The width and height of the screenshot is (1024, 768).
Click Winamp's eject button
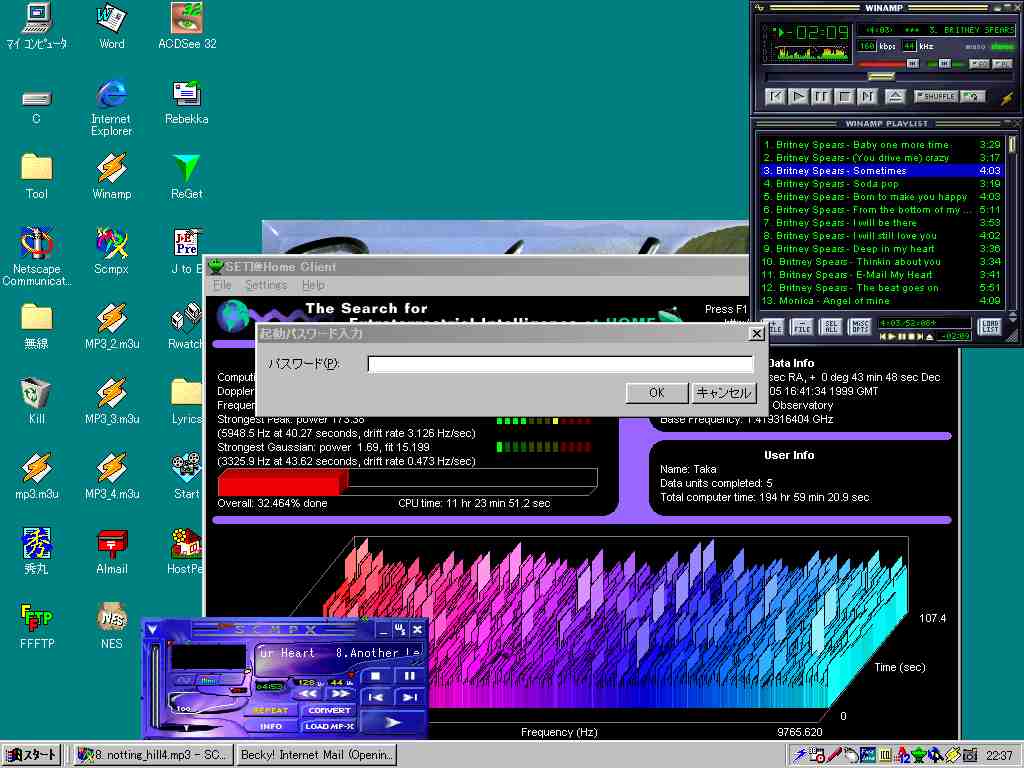(x=895, y=97)
